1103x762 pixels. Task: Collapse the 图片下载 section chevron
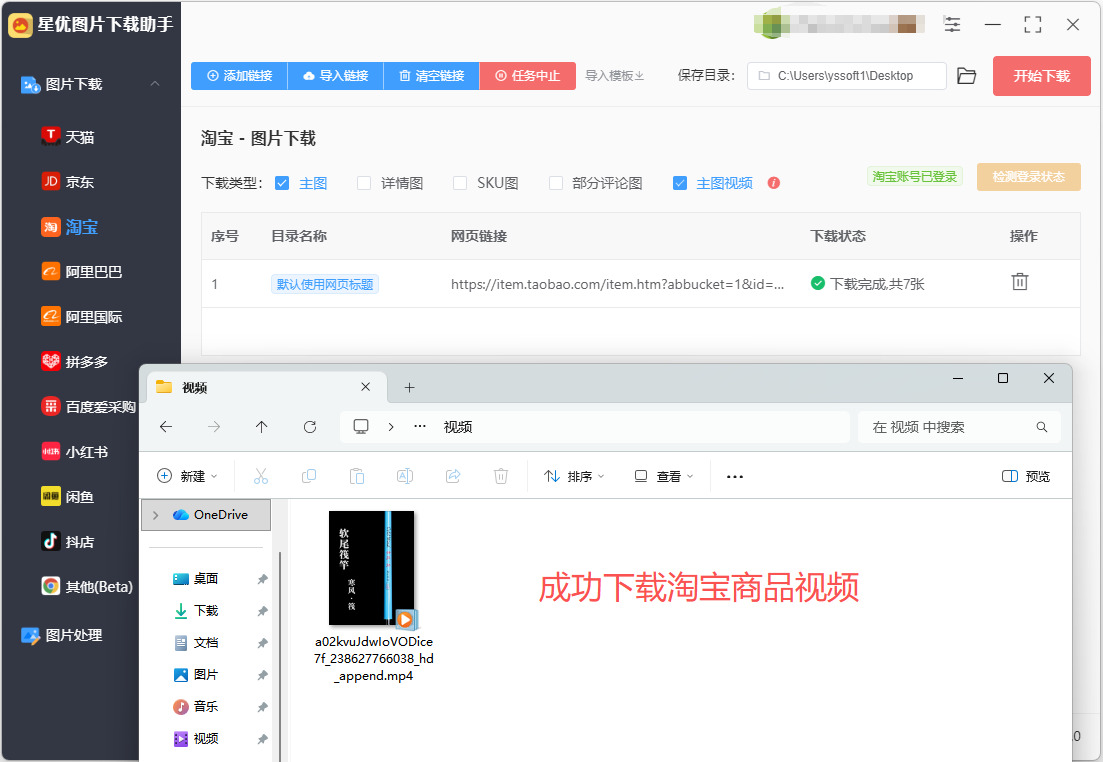155,84
